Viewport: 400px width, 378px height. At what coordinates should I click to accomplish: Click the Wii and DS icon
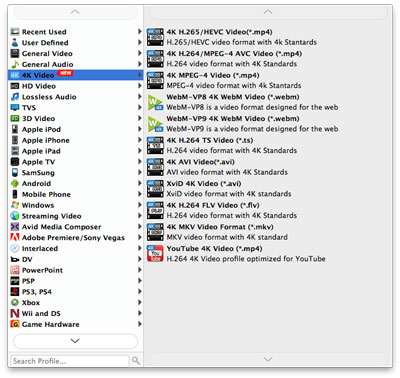click(x=15, y=313)
